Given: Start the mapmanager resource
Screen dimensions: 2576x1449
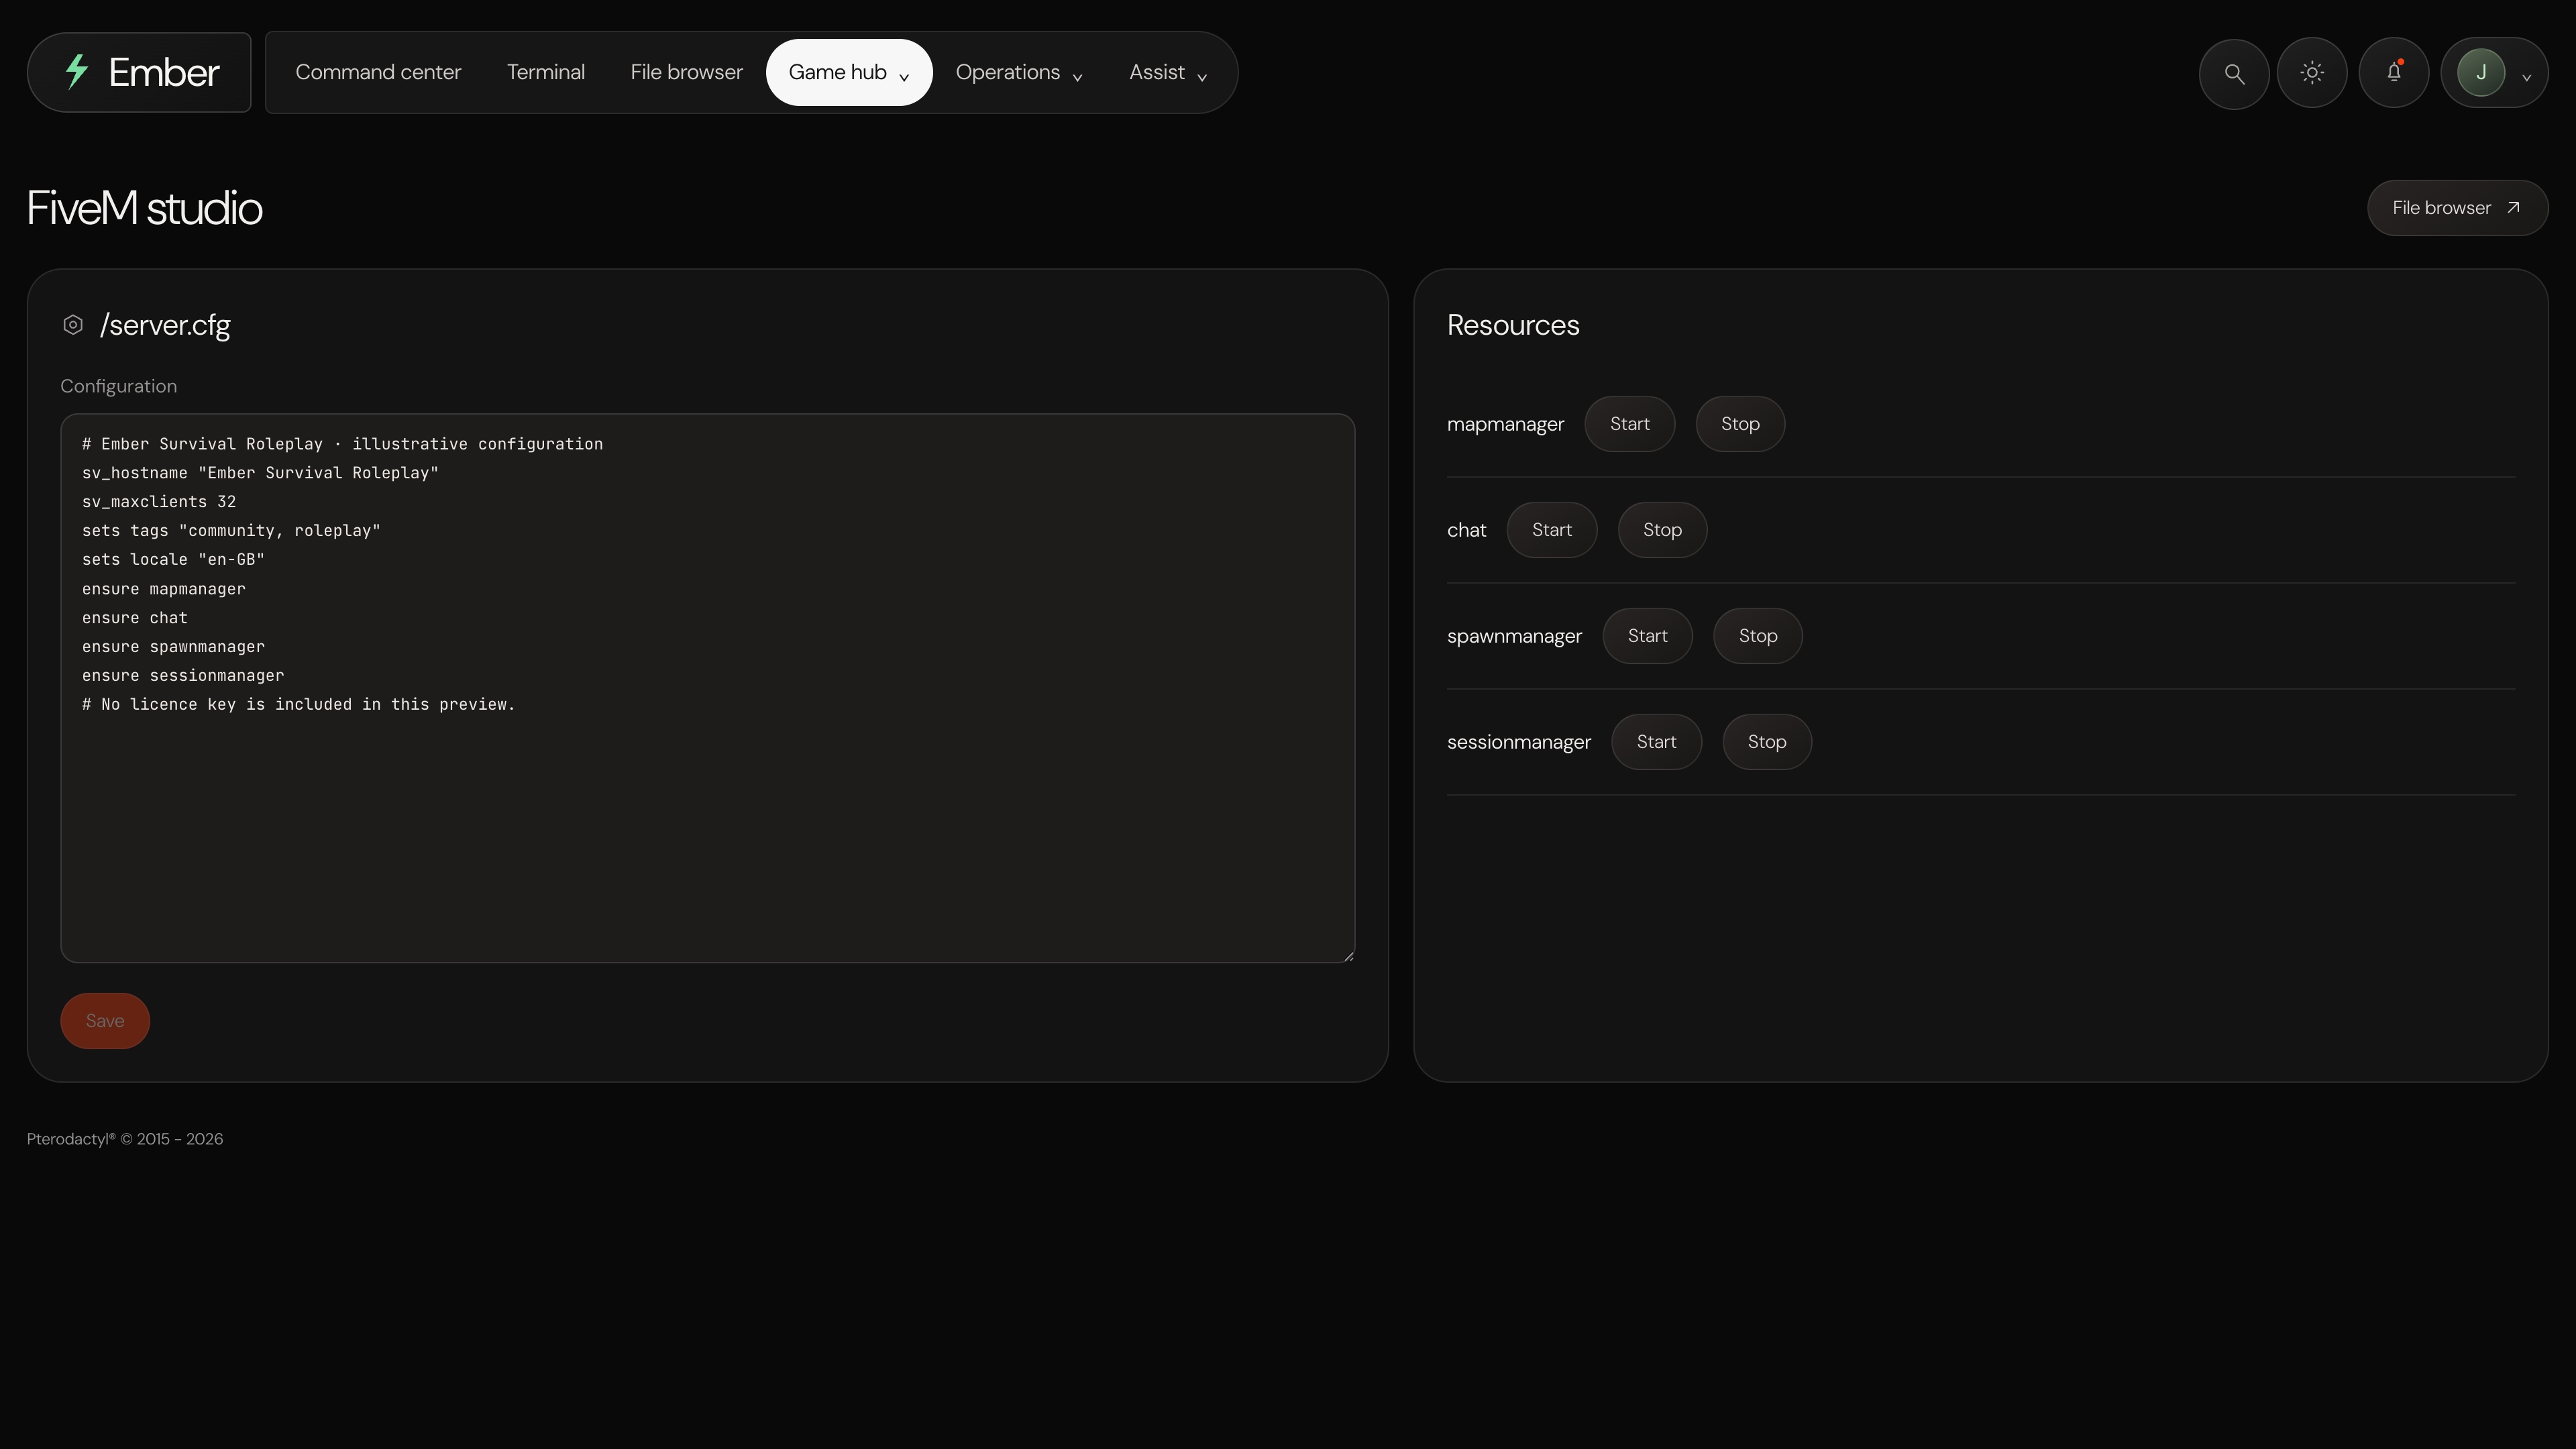Looking at the screenshot, I should tap(1630, 424).
